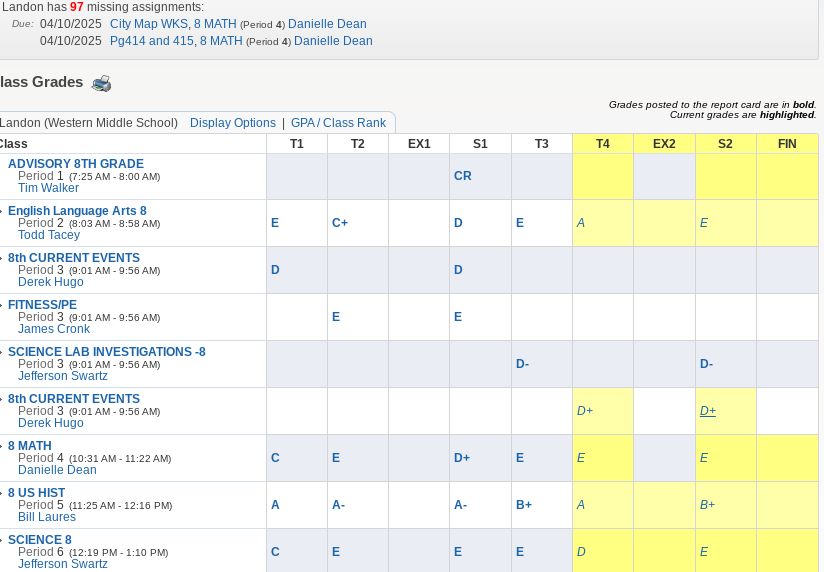Open the Display Options link

coord(232,123)
